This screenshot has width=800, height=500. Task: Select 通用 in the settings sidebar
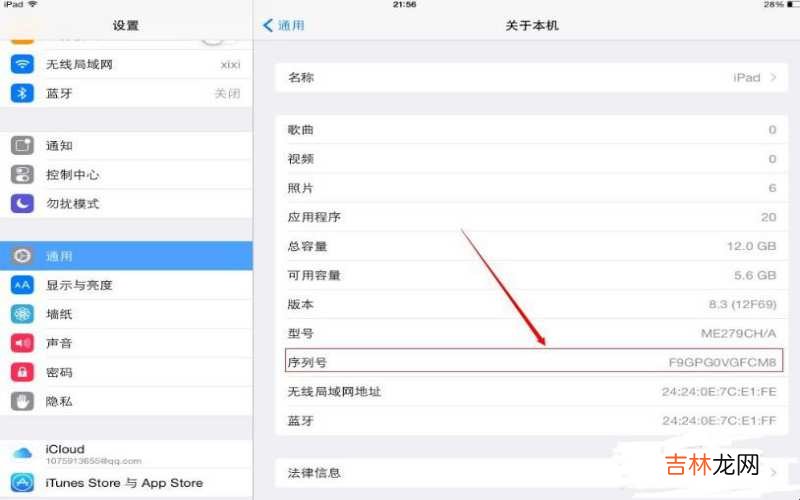[126, 256]
